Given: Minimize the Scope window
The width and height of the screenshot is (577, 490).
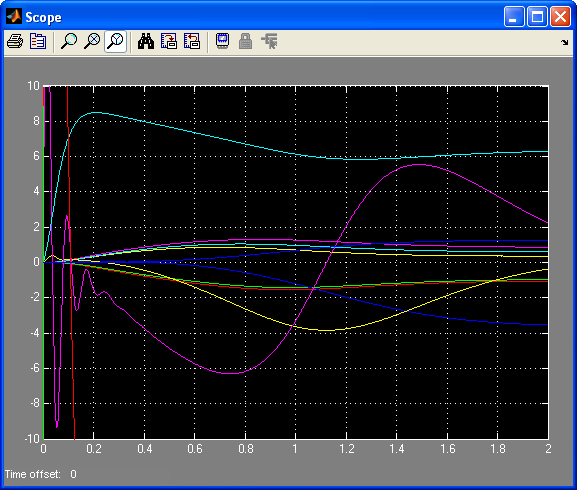Looking at the screenshot, I should [x=514, y=17].
